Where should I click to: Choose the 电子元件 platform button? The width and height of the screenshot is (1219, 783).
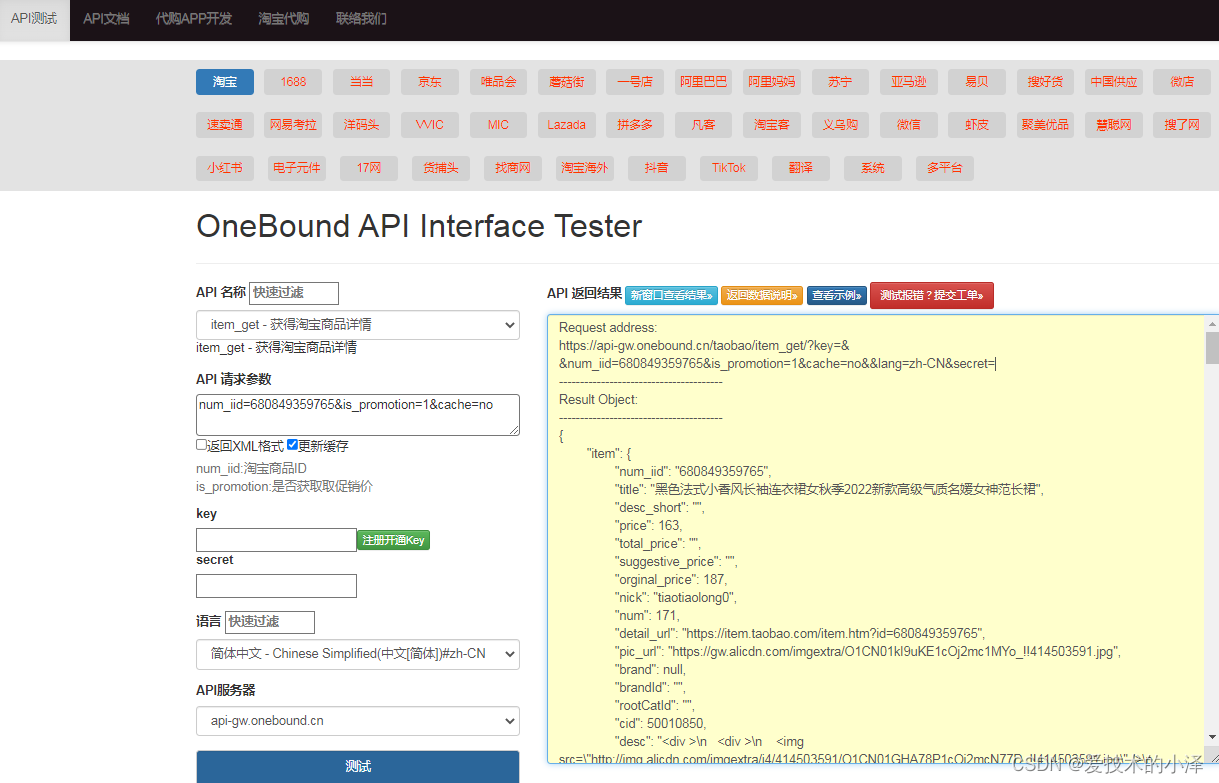[x=297, y=168]
